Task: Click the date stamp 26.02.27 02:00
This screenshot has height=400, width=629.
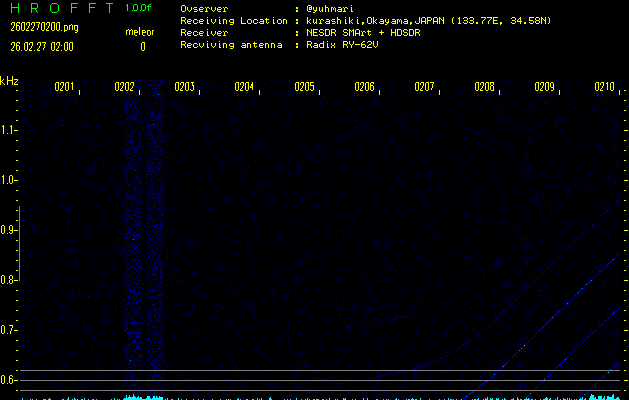Action: [x=42, y=47]
